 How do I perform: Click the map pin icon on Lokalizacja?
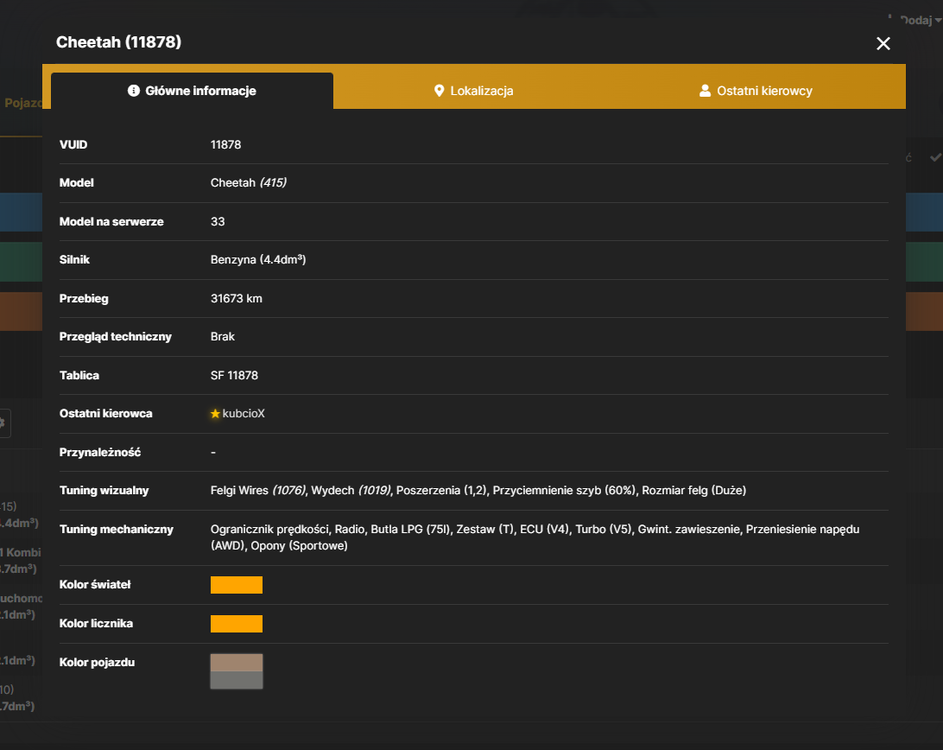tap(439, 91)
